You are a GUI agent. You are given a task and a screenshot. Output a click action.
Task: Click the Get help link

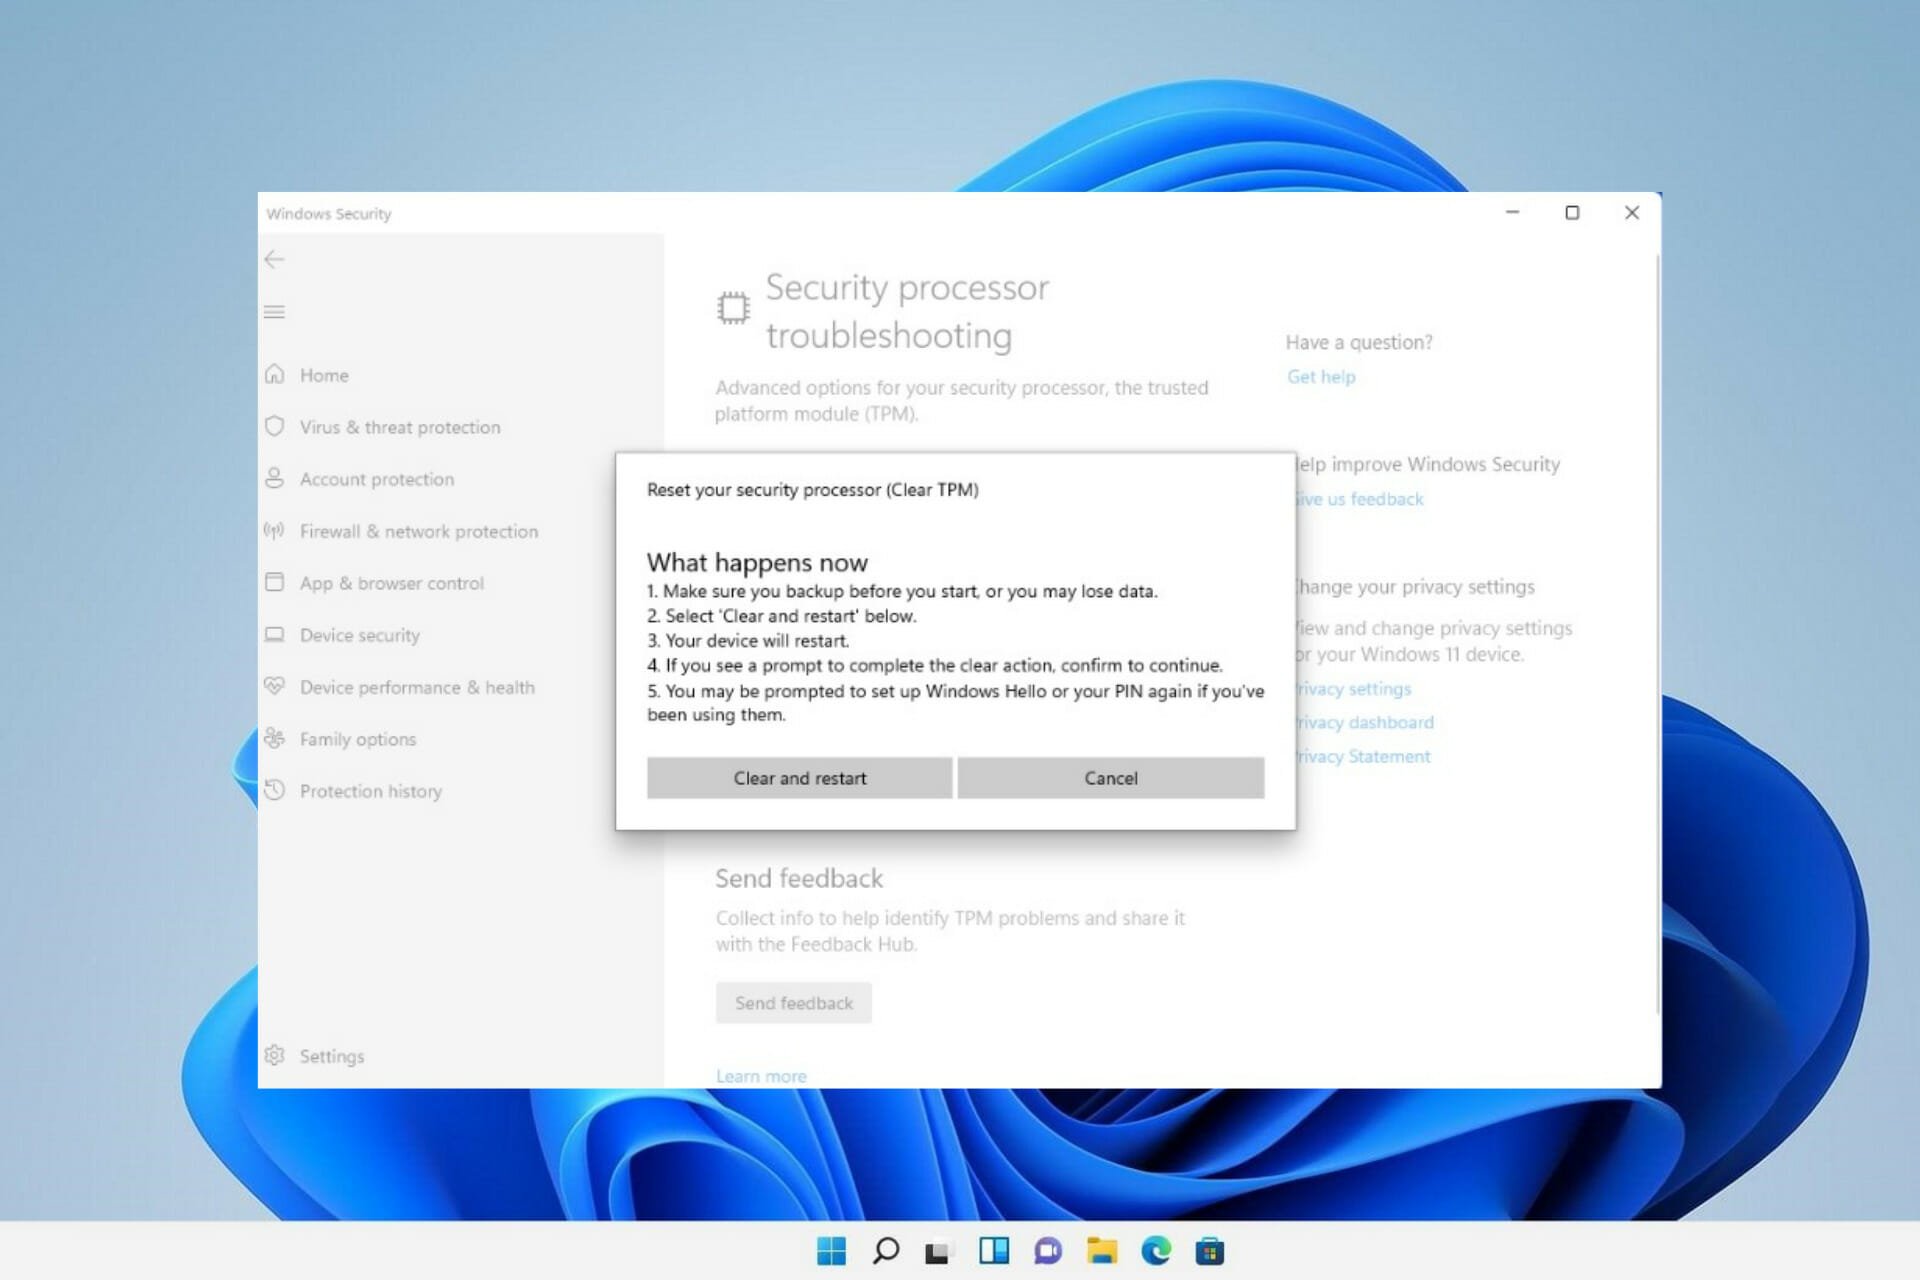tap(1321, 377)
